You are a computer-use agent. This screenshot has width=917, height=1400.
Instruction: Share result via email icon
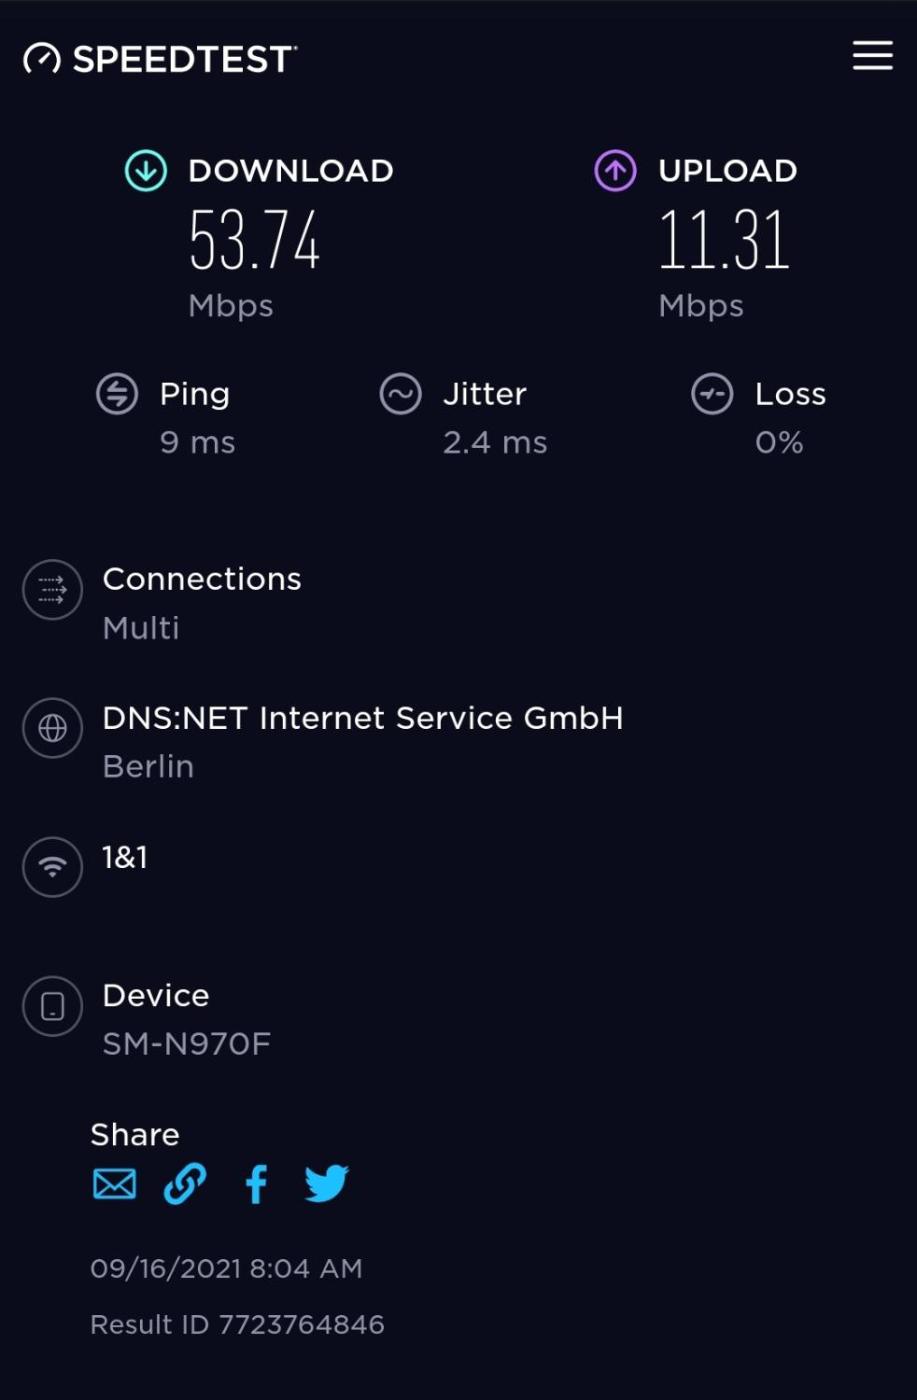click(x=114, y=1184)
